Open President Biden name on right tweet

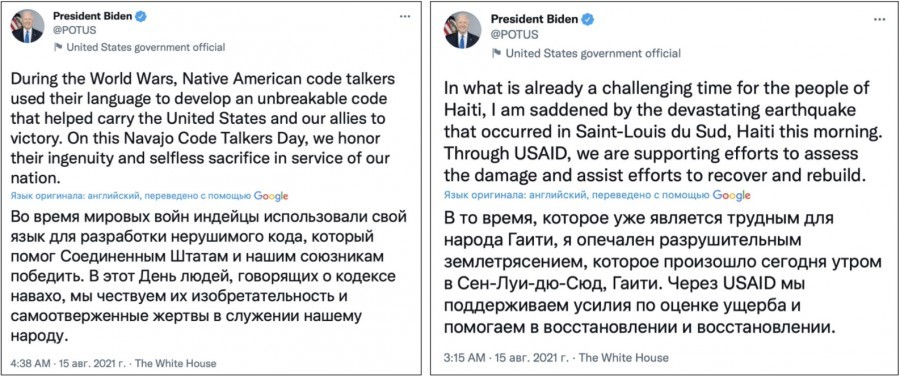(x=534, y=19)
